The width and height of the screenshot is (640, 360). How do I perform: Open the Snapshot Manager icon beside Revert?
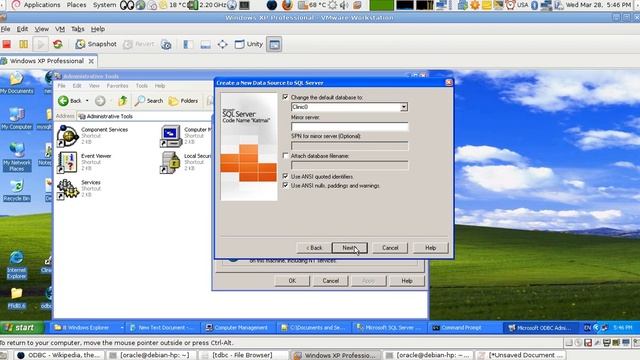click(166, 44)
